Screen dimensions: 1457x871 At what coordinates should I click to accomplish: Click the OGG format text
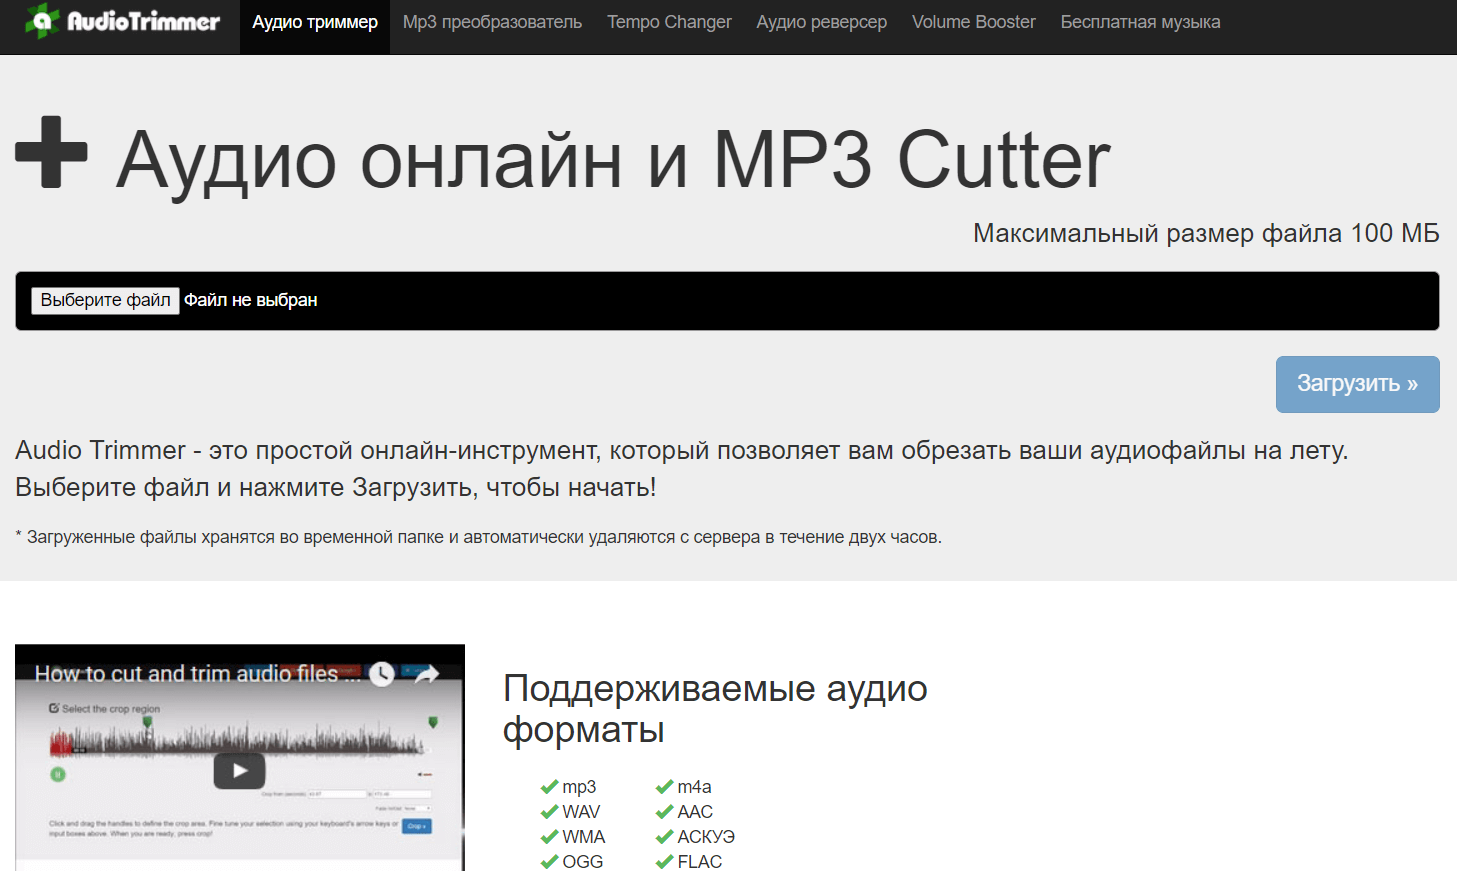[583, 862]
